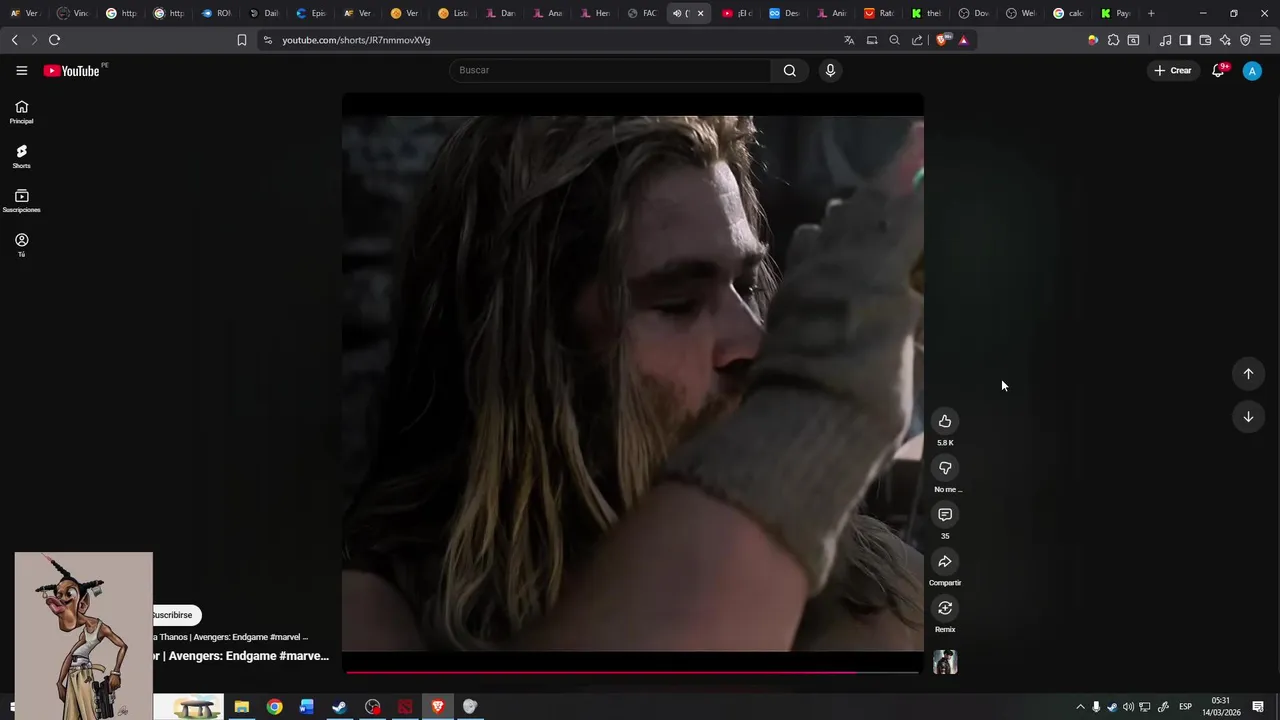Open the media control music note icon
1280x720 pixels.
1165,40
